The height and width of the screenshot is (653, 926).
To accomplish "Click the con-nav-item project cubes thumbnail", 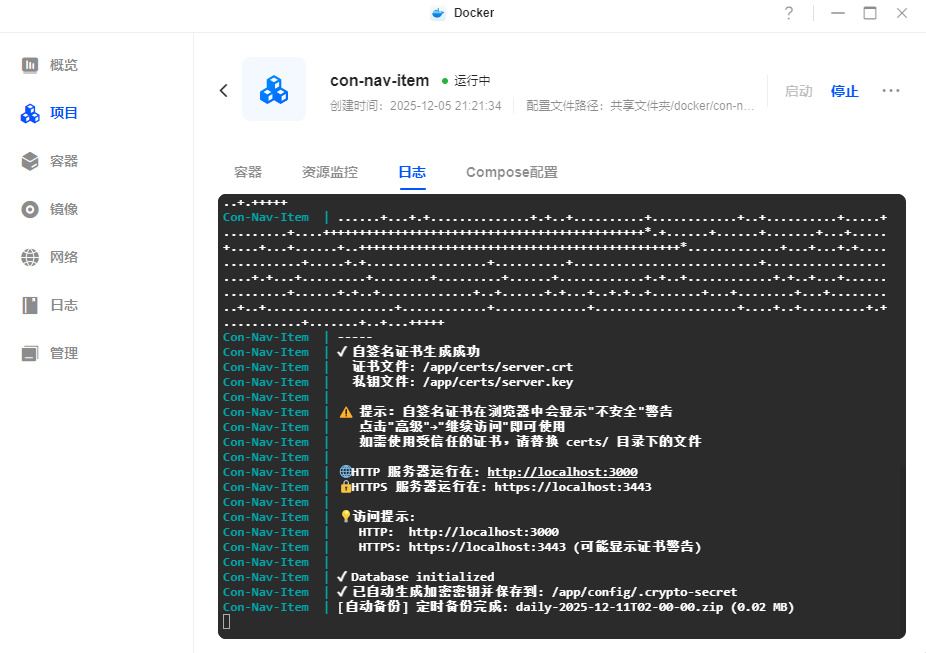I will pos(274,90).
